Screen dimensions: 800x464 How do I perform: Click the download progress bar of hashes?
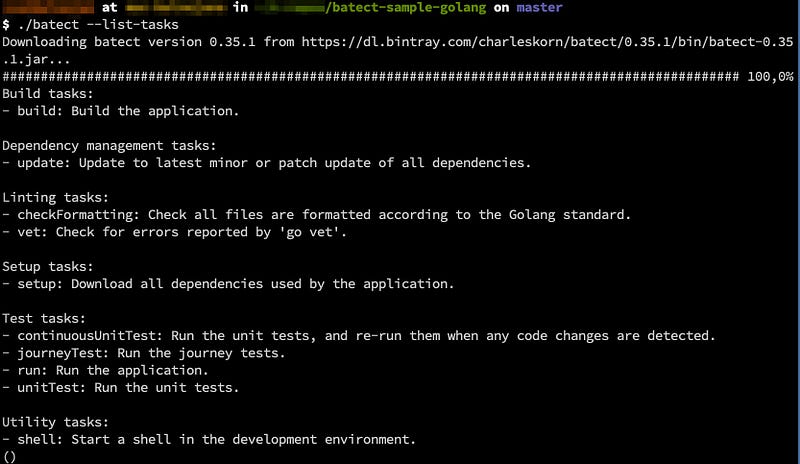tap(370, 77)
